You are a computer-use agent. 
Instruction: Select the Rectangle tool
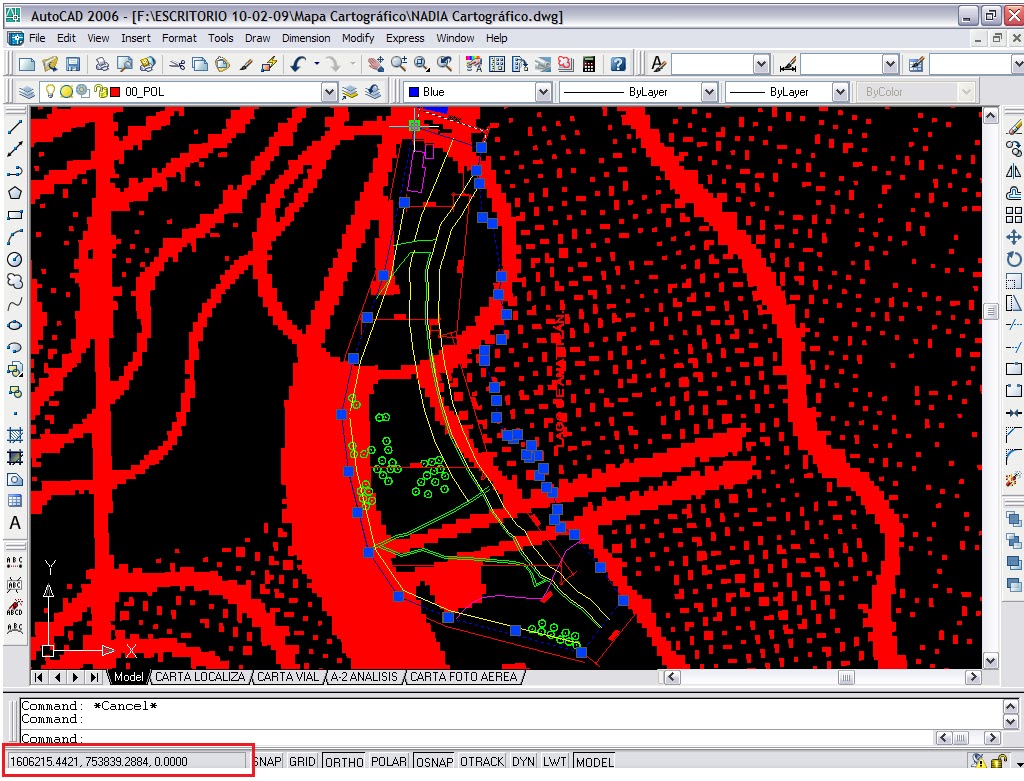(15, 215)
